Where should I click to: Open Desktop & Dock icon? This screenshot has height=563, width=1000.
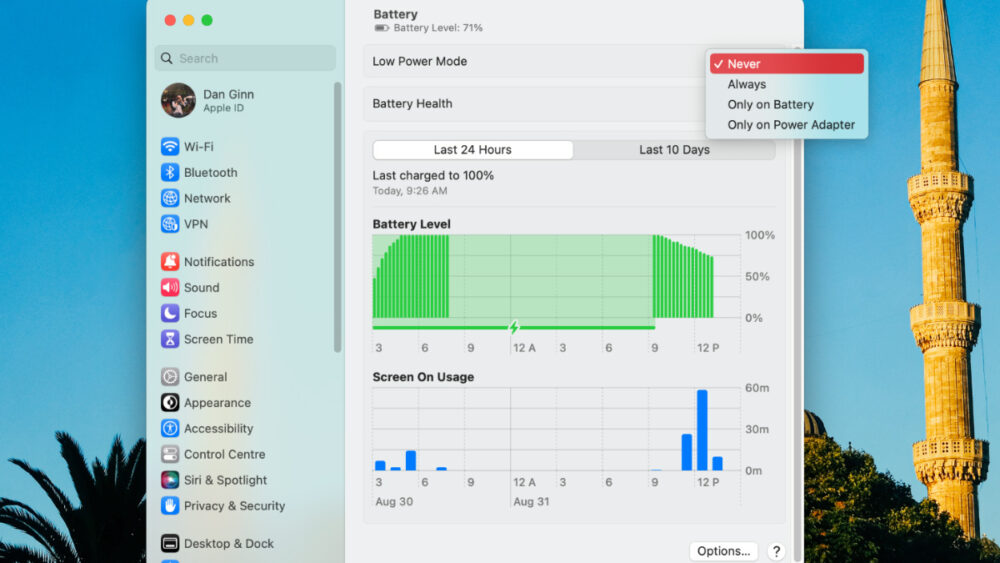click(x=170, y=543)
